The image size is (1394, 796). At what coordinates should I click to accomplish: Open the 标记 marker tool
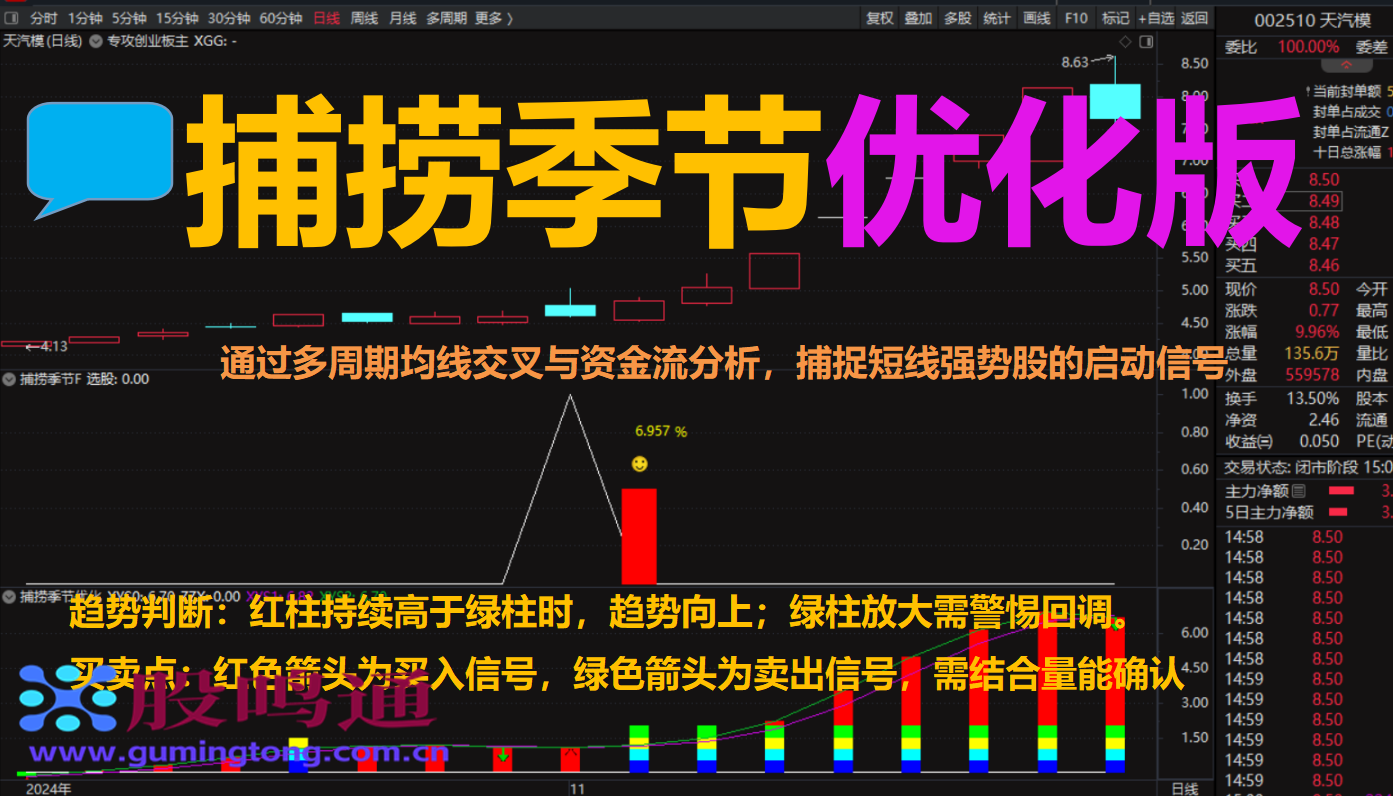[1116, 18]
